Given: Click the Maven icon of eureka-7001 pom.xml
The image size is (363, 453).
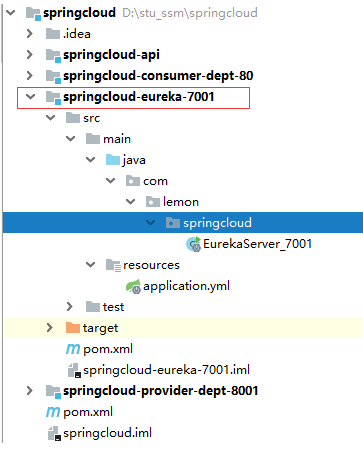Looking at the screenshot, I should coord(73,349).
